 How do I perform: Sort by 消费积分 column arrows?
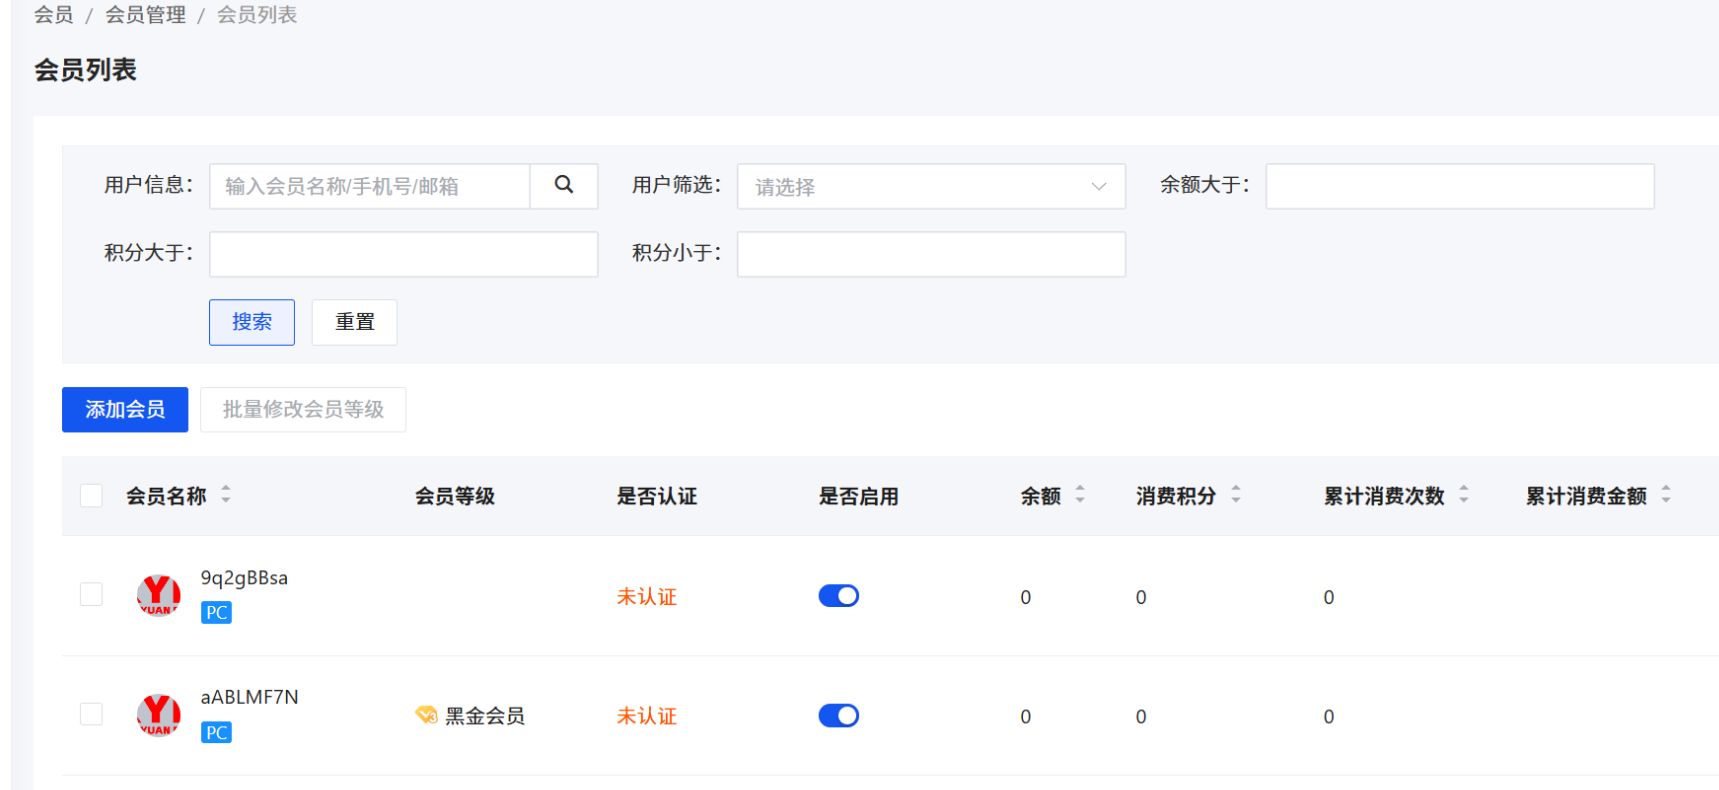point(1236,494)
